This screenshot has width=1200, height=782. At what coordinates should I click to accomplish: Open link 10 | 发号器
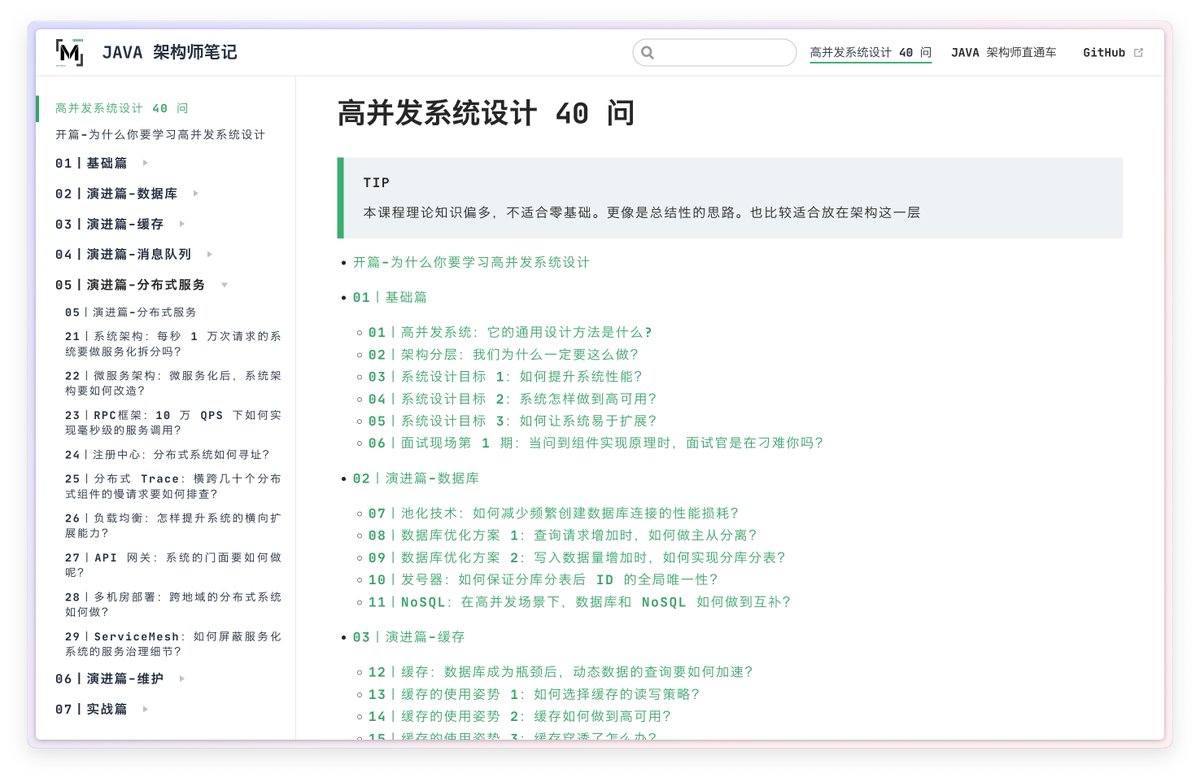point(543,579)
